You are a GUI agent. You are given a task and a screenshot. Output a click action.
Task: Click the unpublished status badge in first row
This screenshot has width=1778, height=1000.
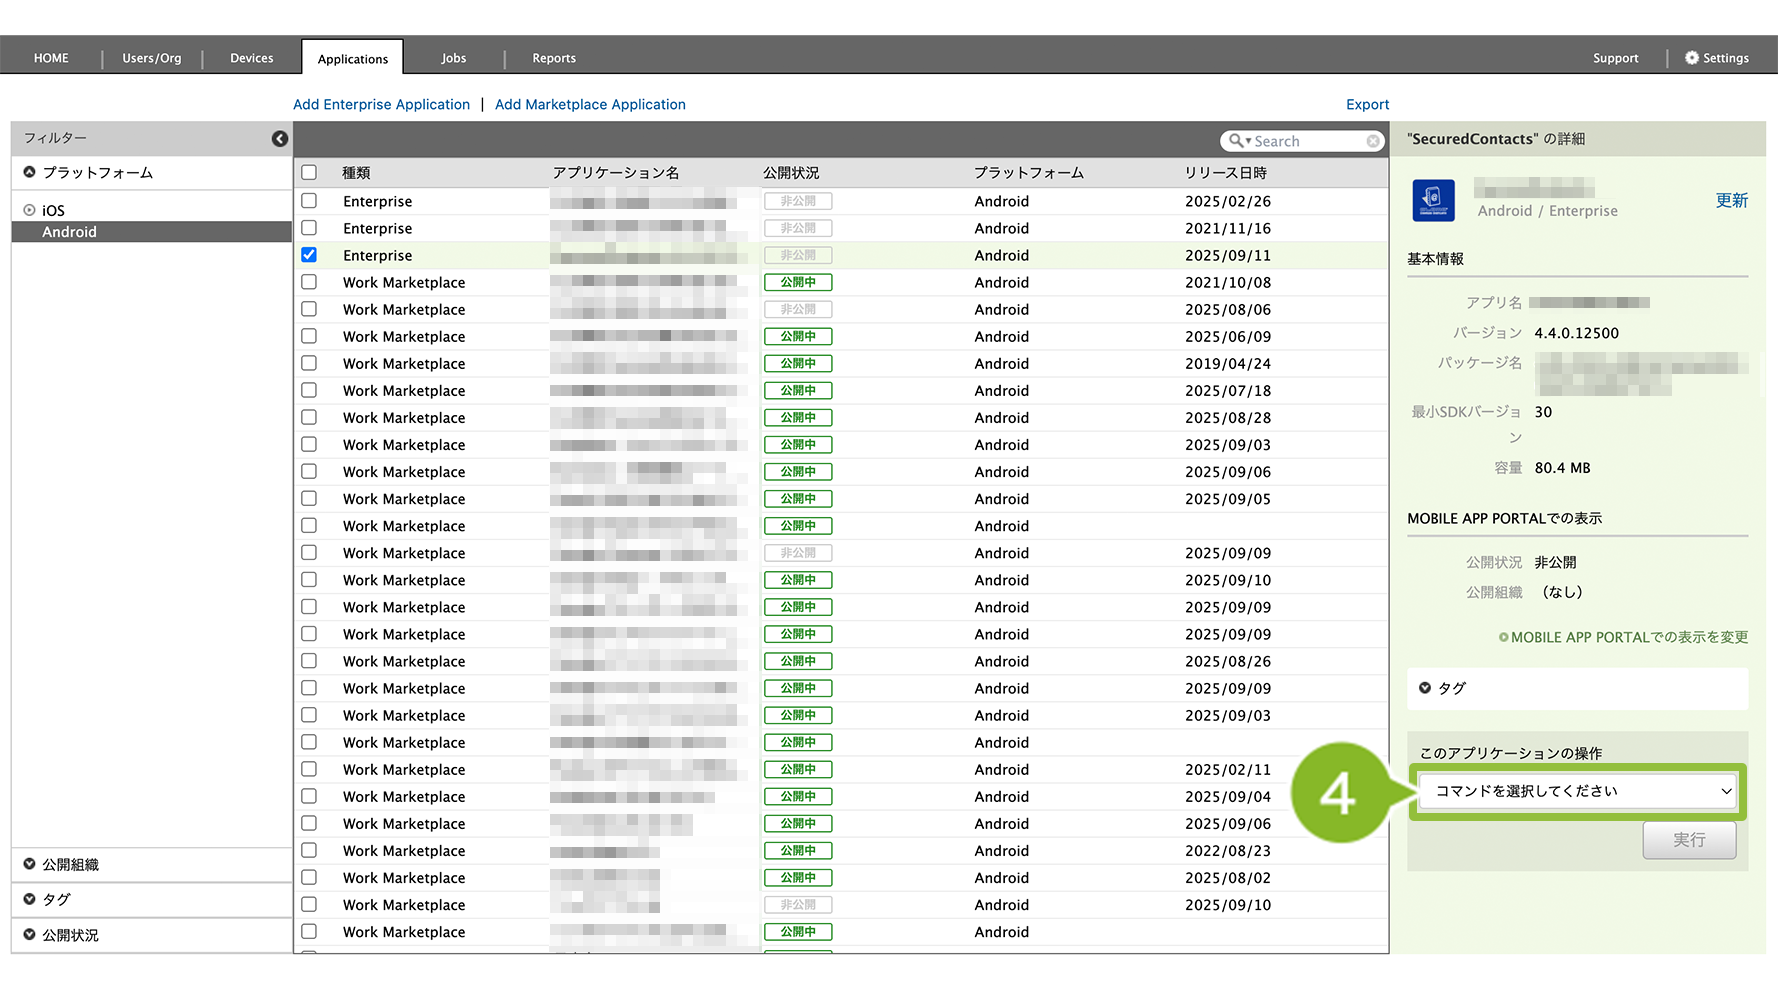(x=798, y=201)
